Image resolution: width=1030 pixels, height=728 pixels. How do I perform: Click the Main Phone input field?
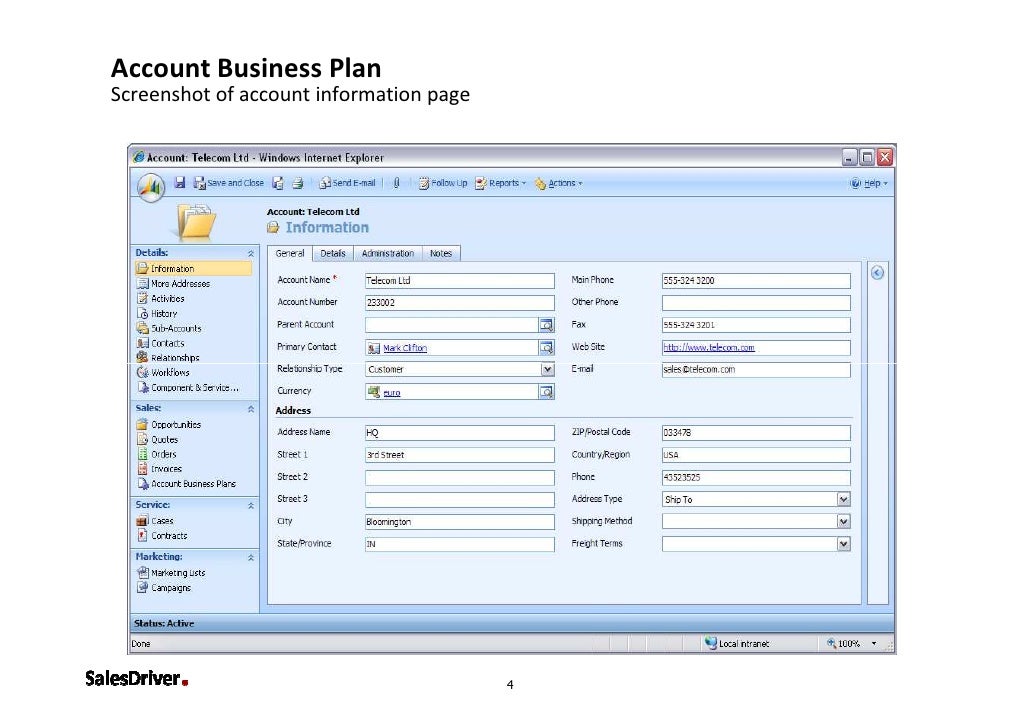pyautogui.click(x=756, y=281)
